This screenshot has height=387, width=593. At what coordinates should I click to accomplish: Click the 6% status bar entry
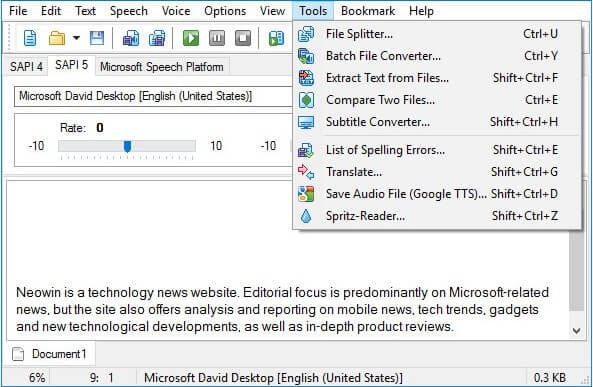click(x=37, y=377)
